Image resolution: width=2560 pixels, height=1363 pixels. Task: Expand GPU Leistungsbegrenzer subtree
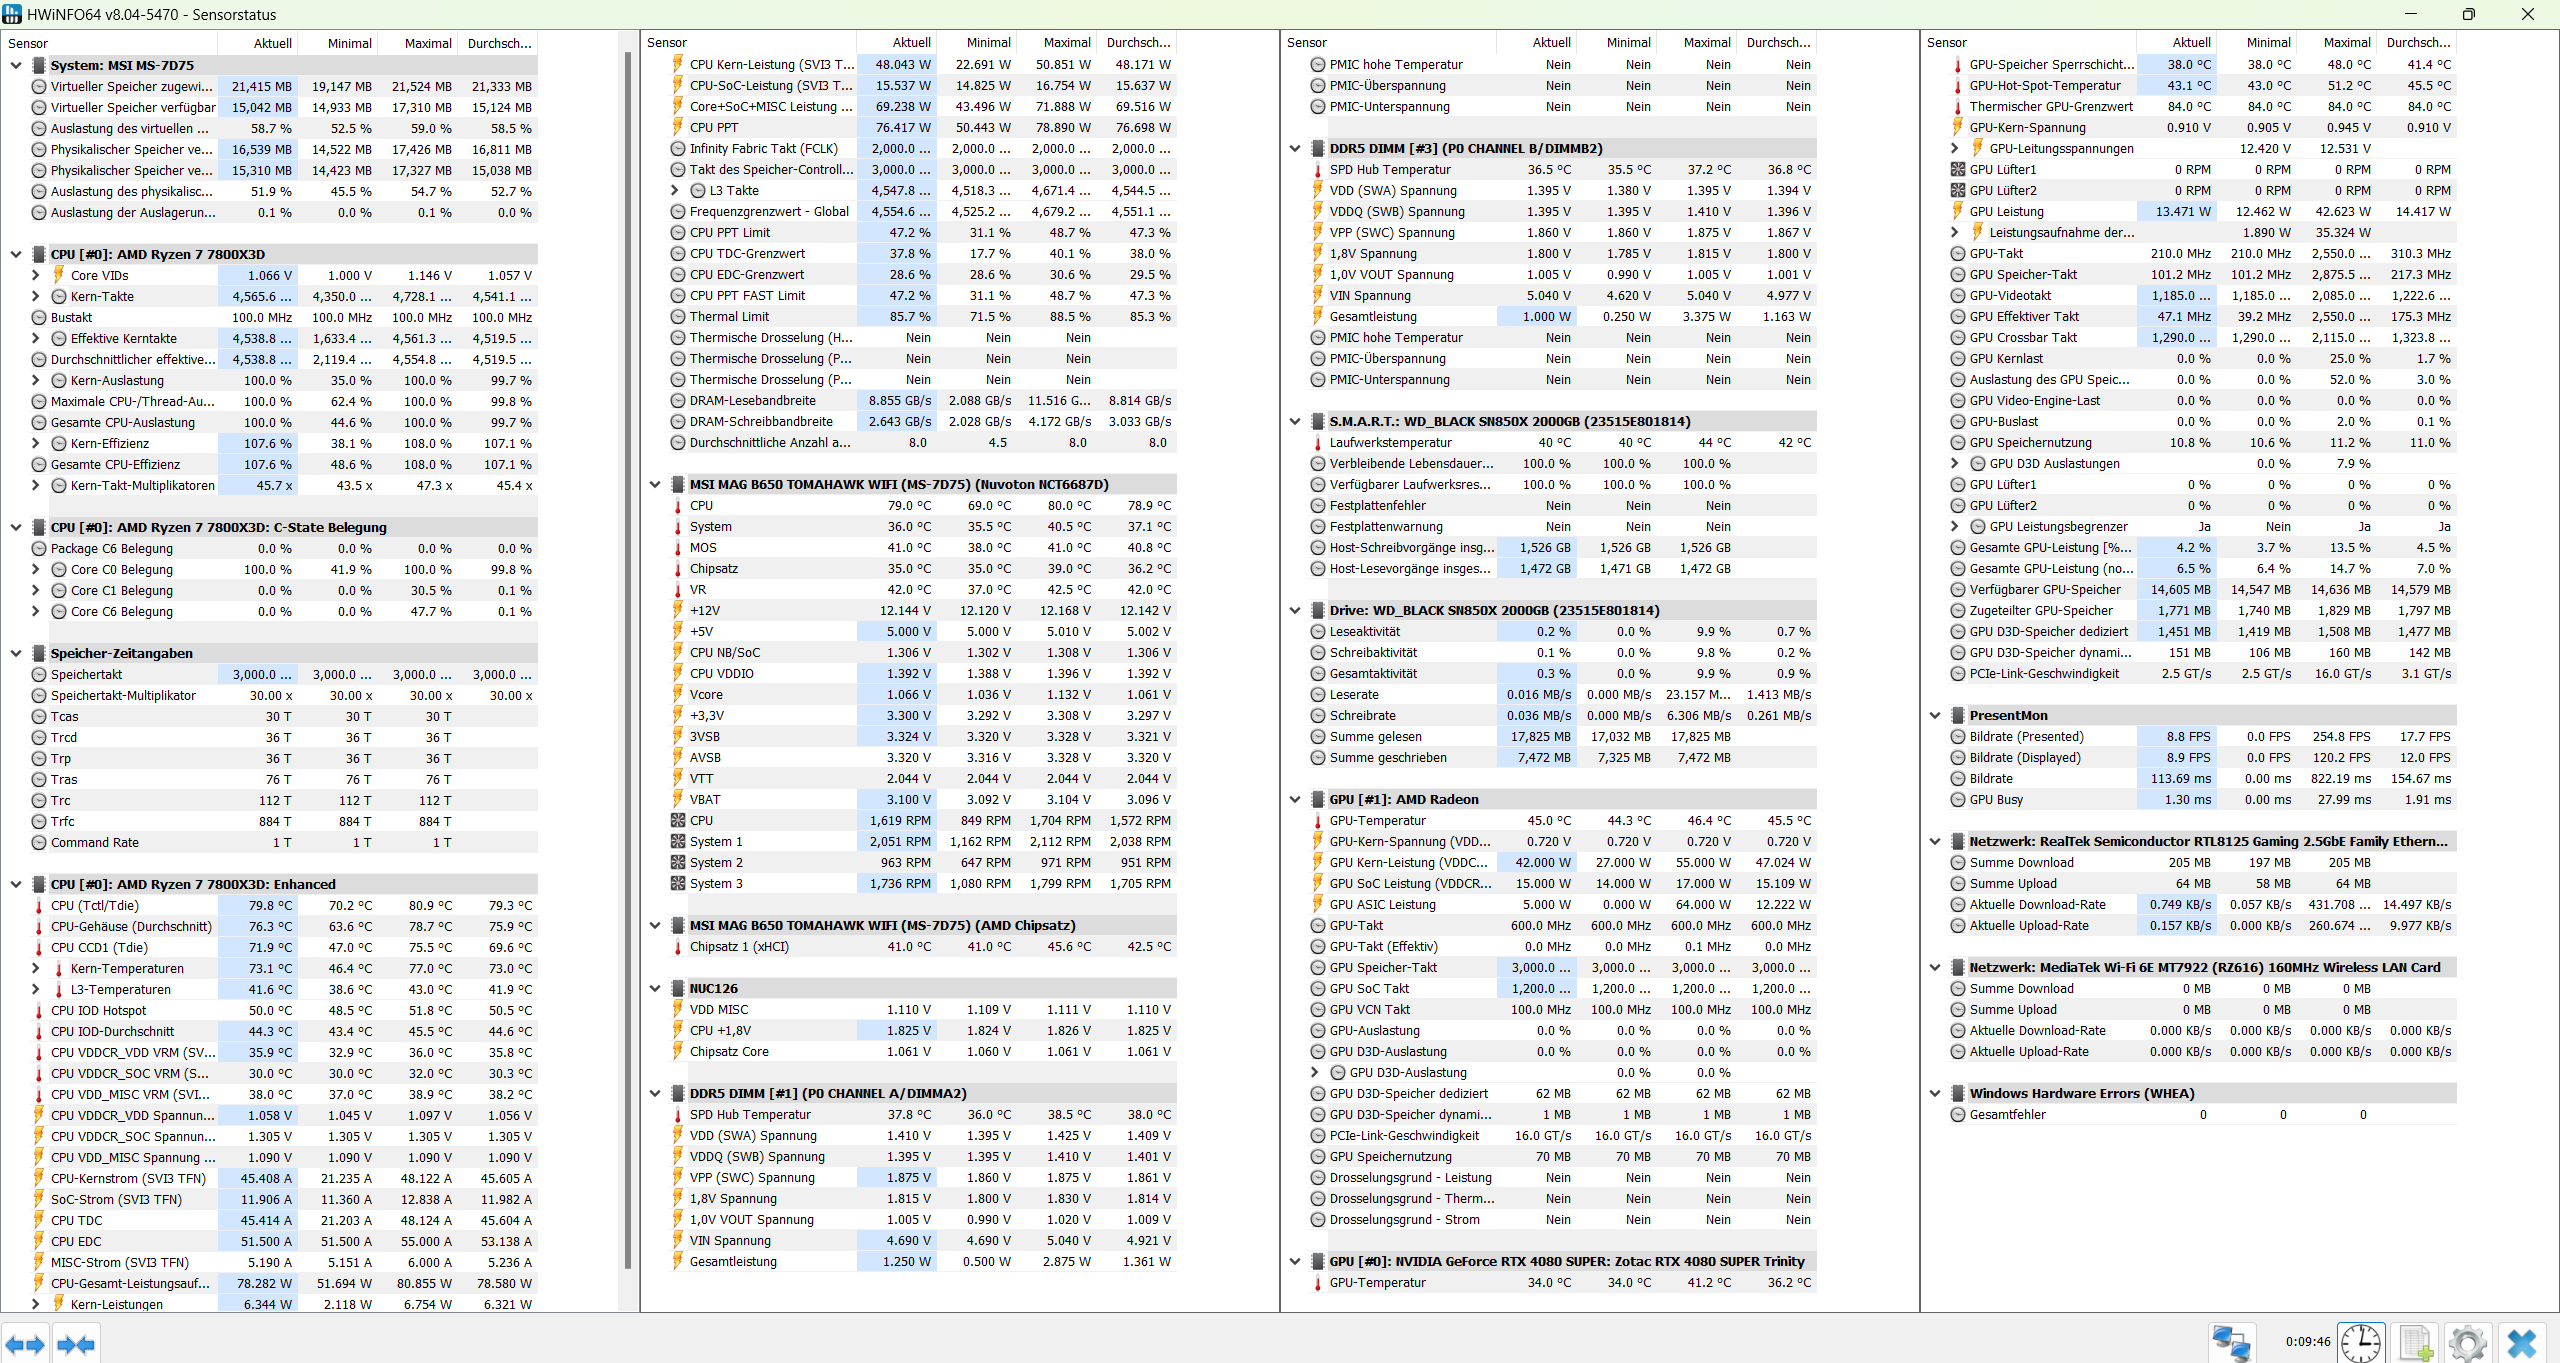(x=1955, y=526)
